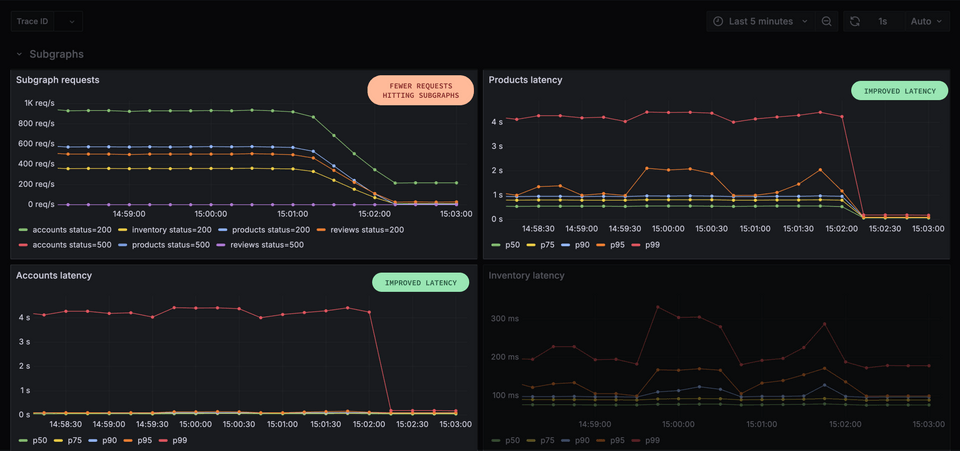Image resolution: width=960 pixels, height=451 pixels.
Task: Toggle p90 series in Products latency legend
Action: click(x=575, y=245)
